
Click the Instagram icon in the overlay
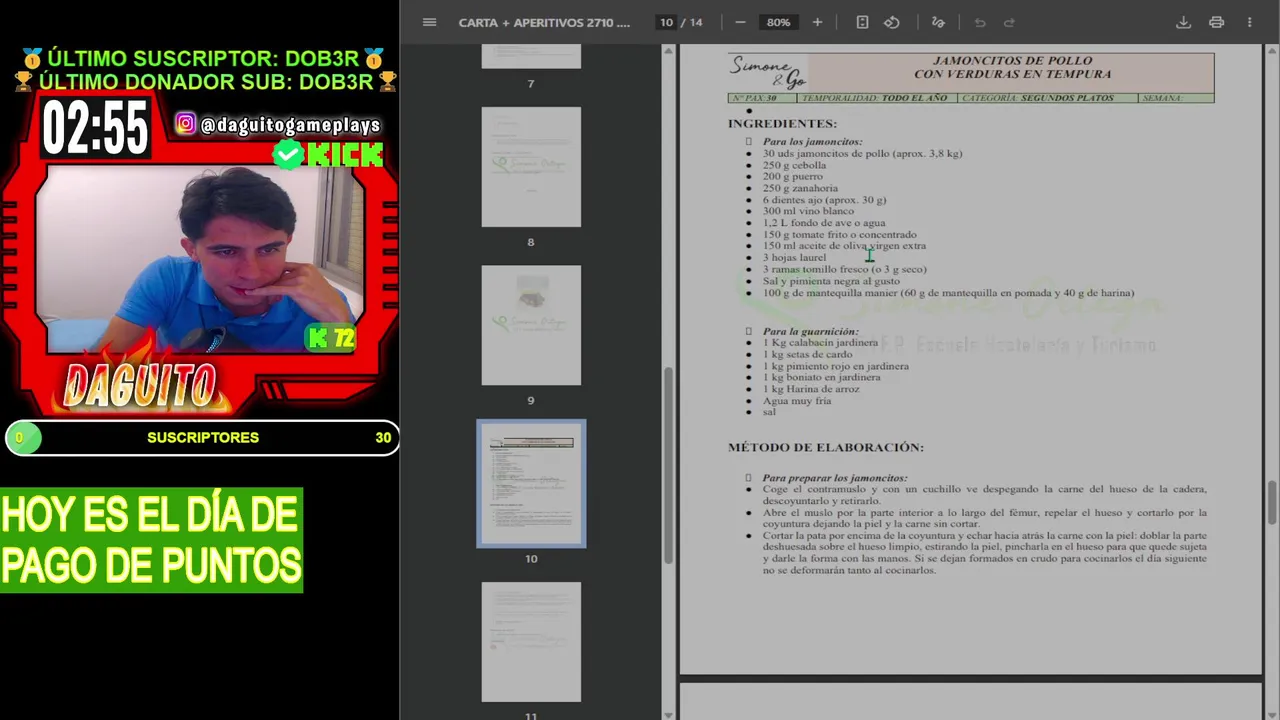pos(186,124)
